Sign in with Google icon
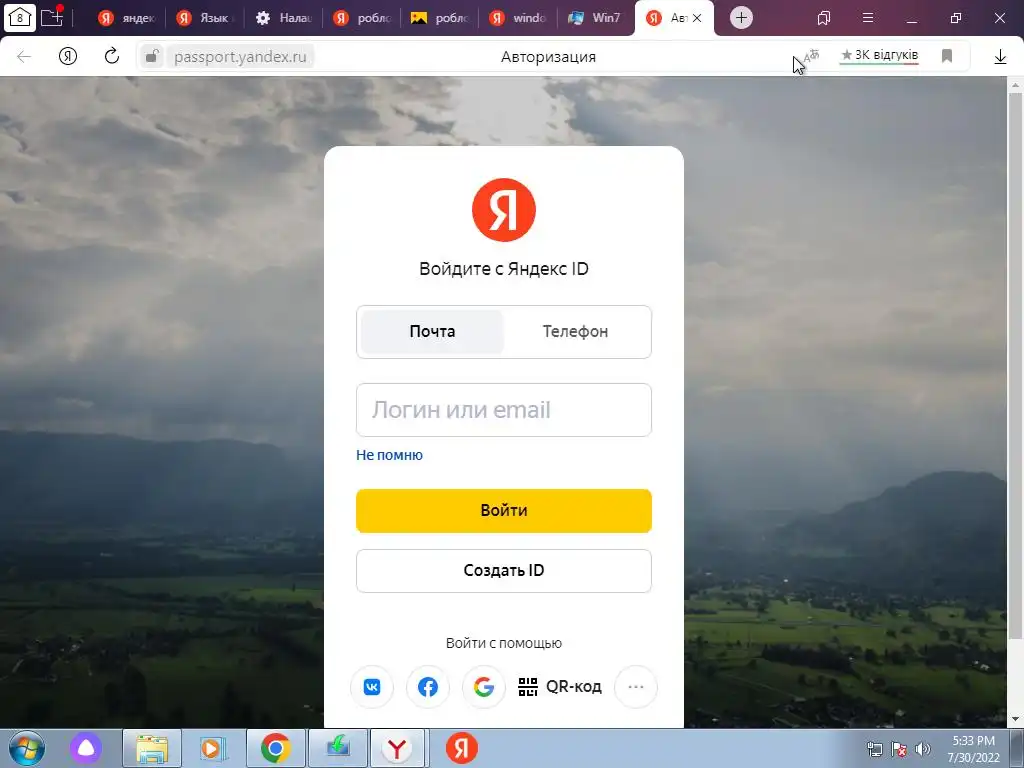The image size is (1024, 768). [484, 687]
